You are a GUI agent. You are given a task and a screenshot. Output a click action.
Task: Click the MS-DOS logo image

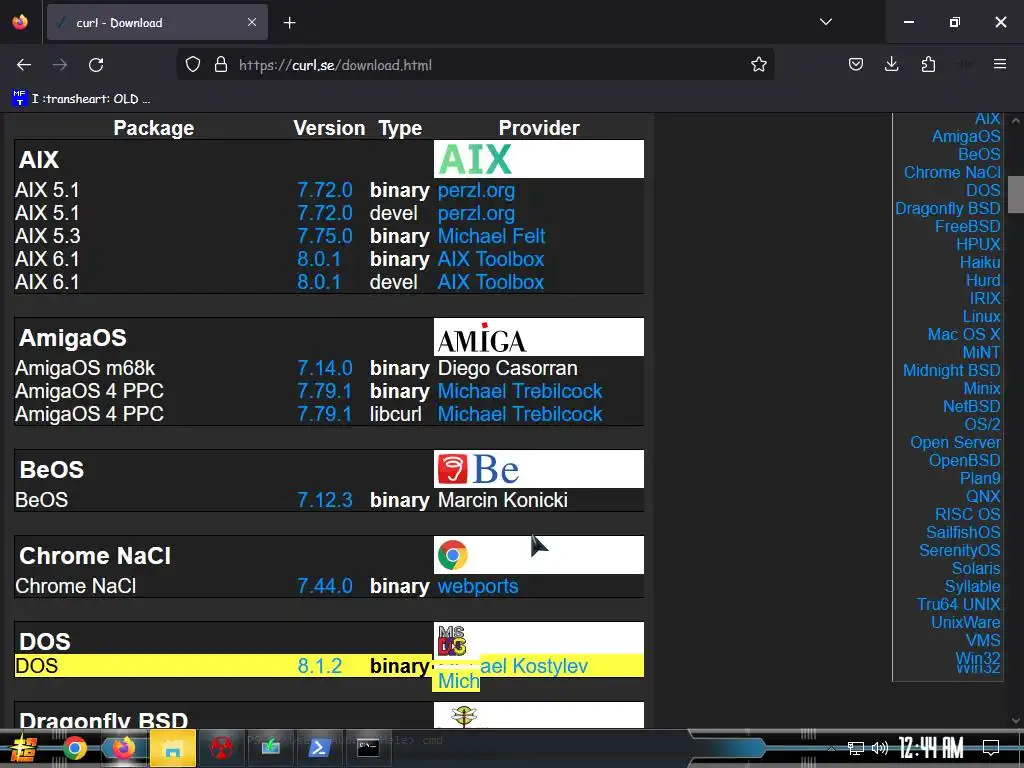tap(451, 640)
